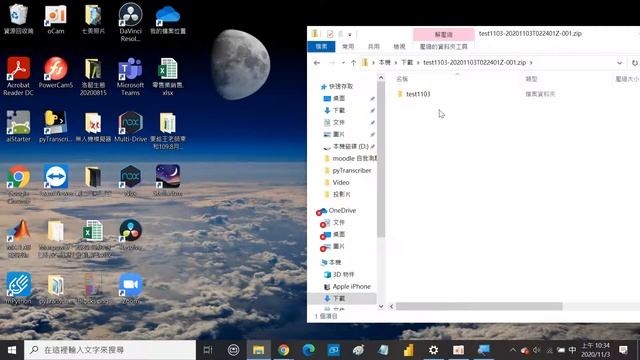640x360 pixels.
Task: Sort by the Name column header
Action: pos(402,79)
